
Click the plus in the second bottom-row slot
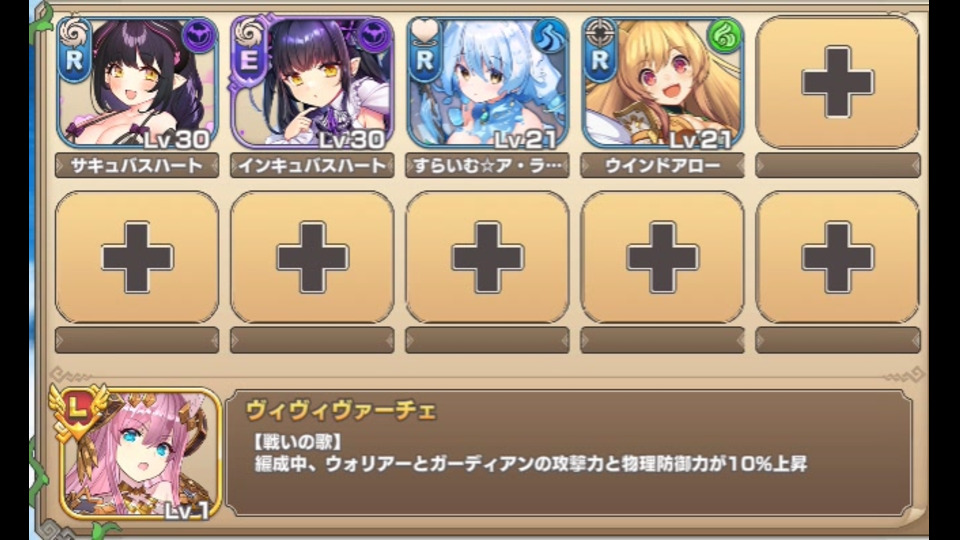tap(312, 257)
